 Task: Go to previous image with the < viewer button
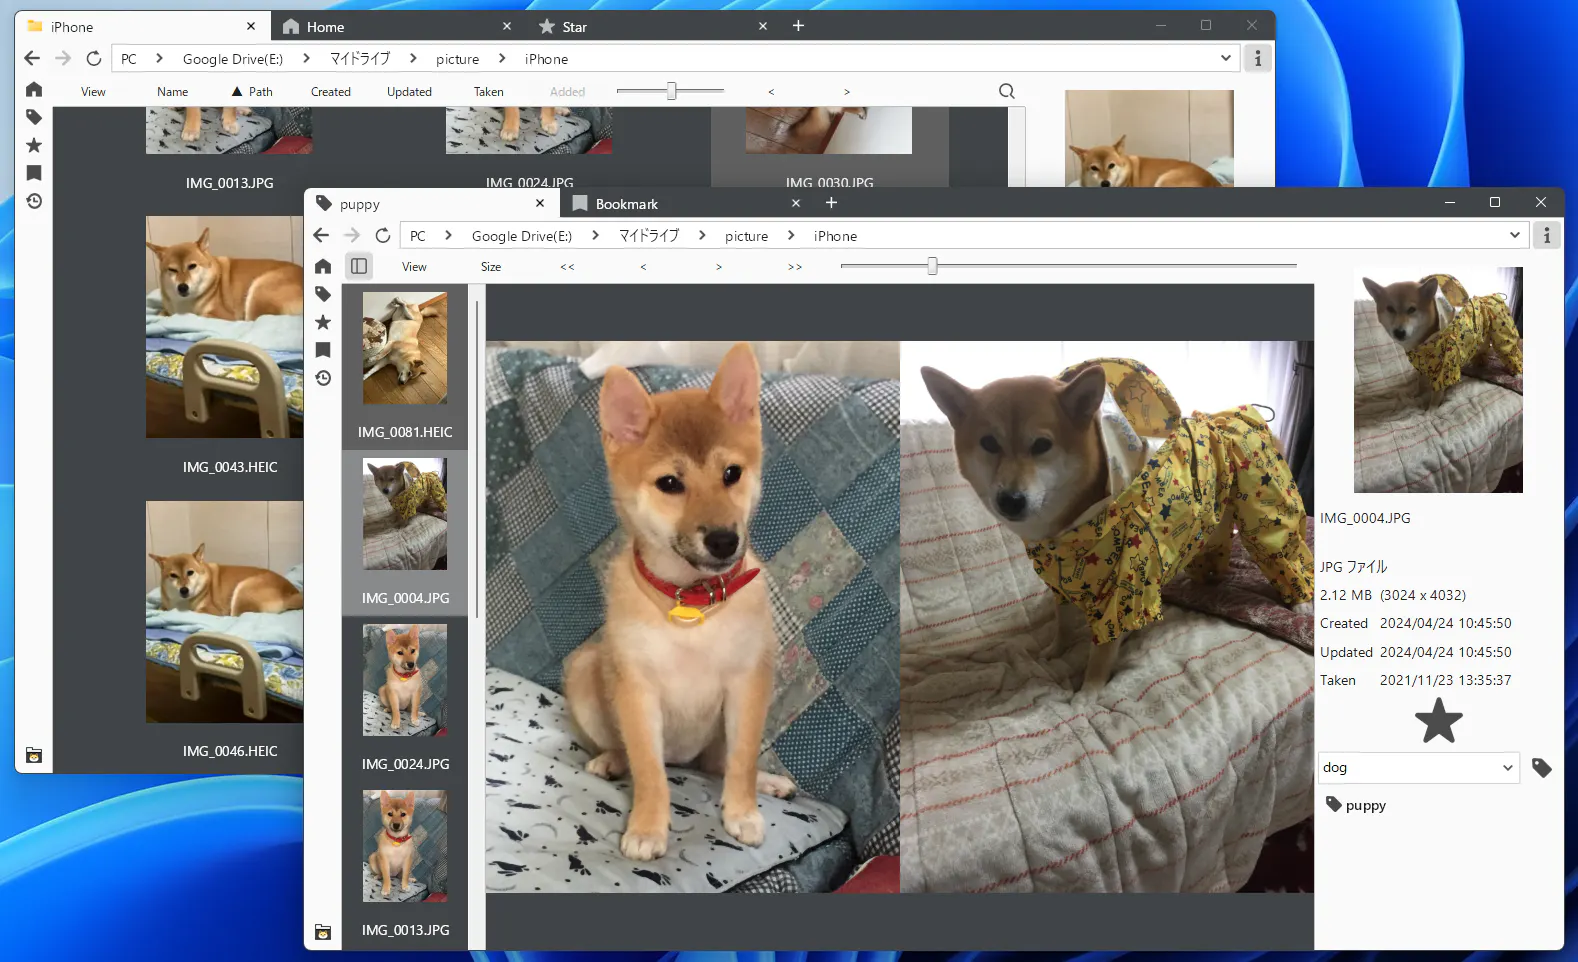tap(643, 267)
